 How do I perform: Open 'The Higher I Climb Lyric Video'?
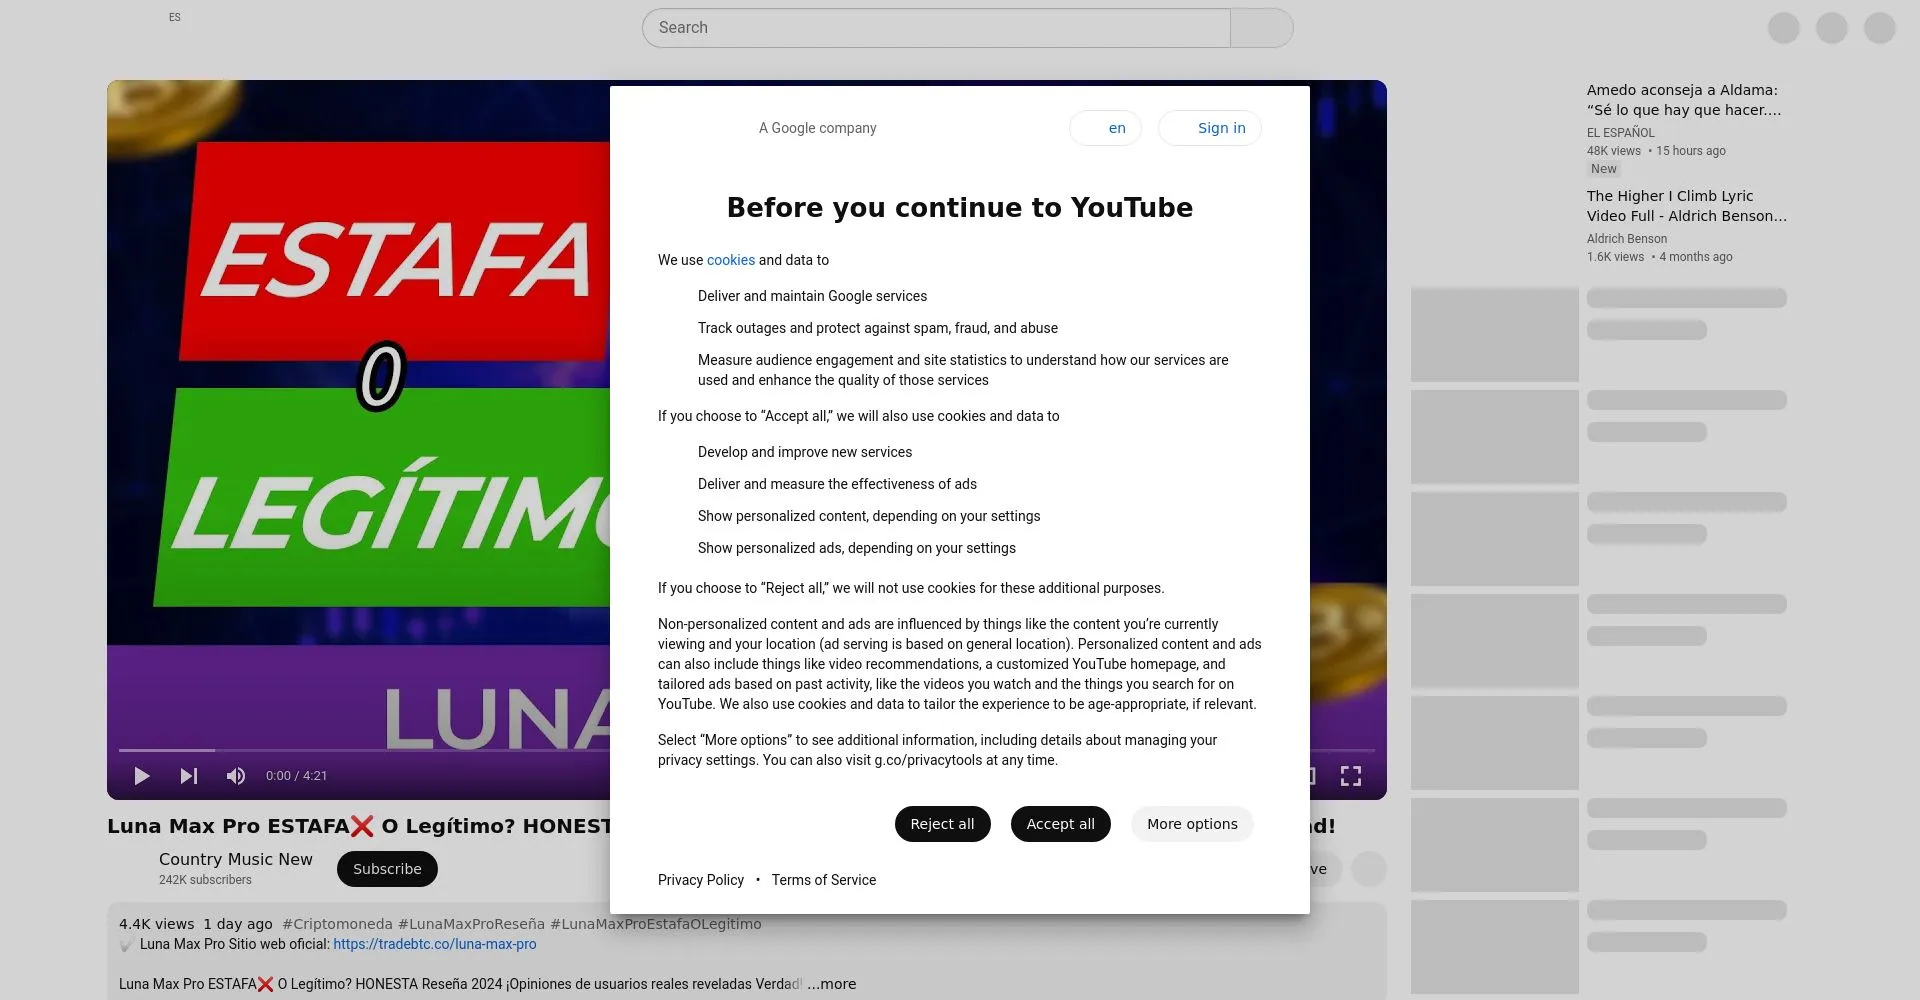pyautogui.click(x=1687, y=206)
